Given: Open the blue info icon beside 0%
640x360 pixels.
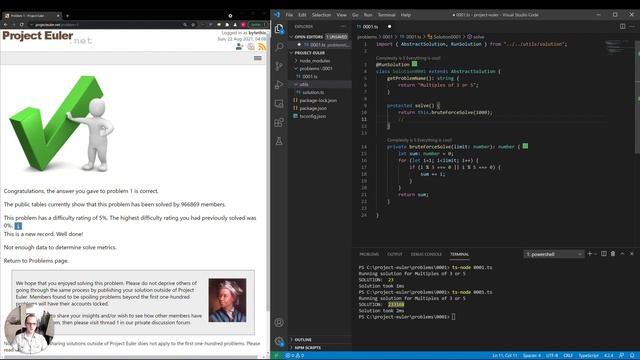Looking at the screenshot, I should pyautogui.click(x=18, y=226).
